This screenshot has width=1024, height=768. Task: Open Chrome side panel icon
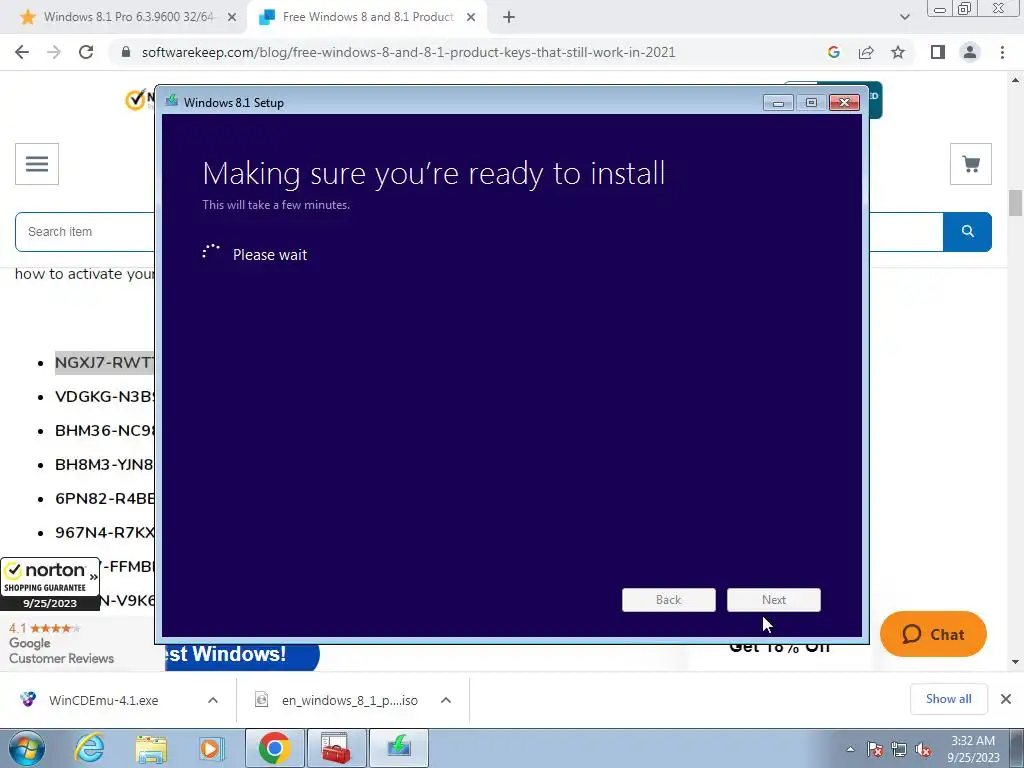coord(938,52)
